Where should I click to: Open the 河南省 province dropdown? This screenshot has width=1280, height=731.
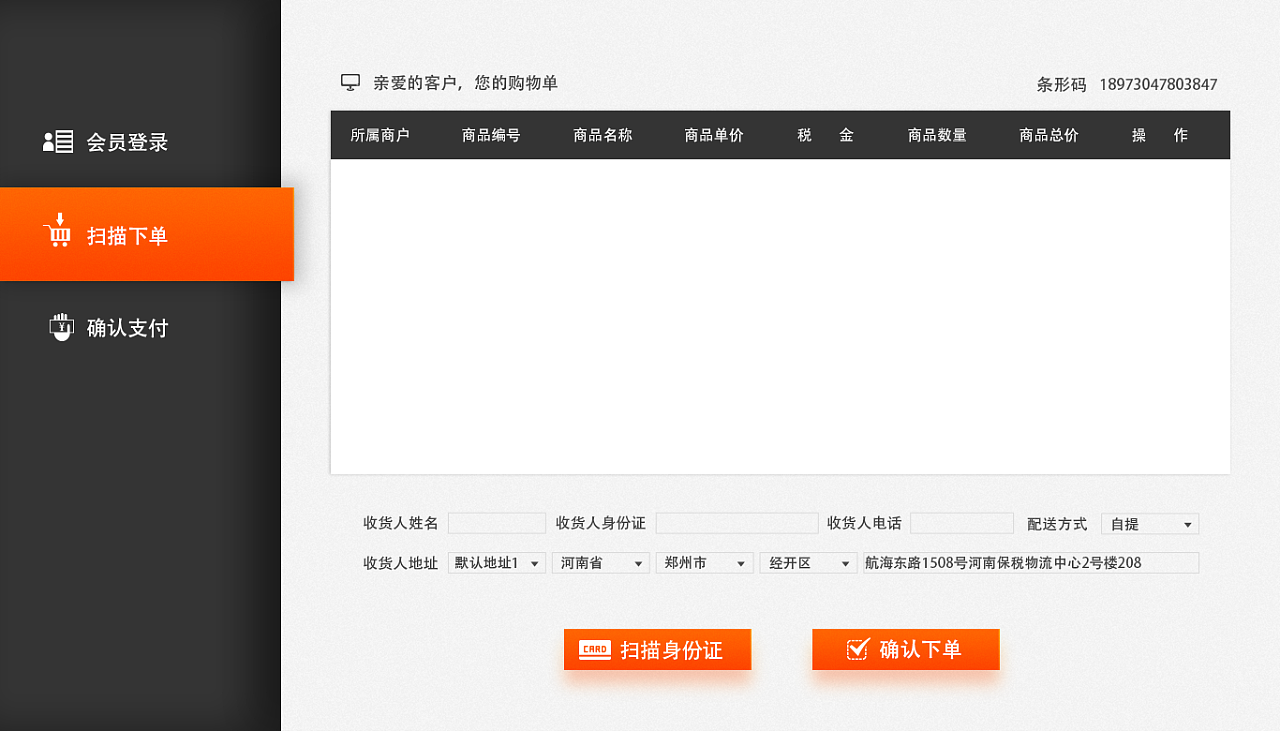pos(600,562)
